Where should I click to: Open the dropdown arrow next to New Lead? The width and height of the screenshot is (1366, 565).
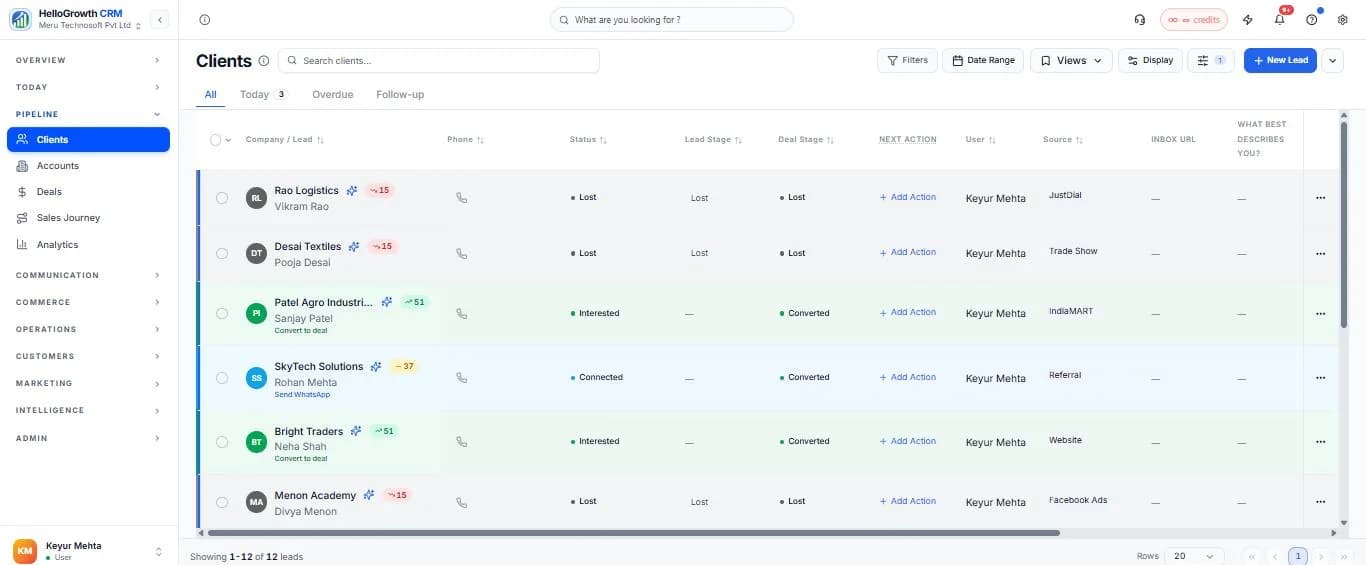coord(1333,61)
